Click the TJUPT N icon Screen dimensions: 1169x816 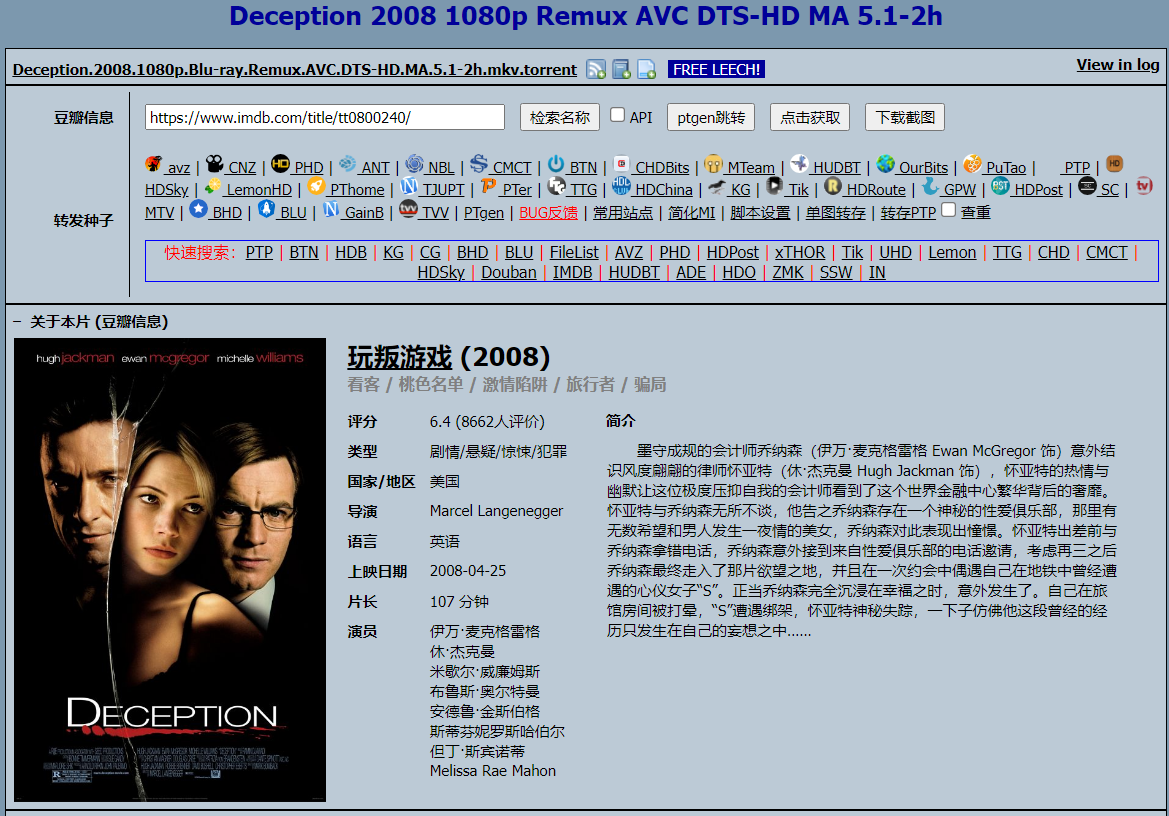[409, 186]
